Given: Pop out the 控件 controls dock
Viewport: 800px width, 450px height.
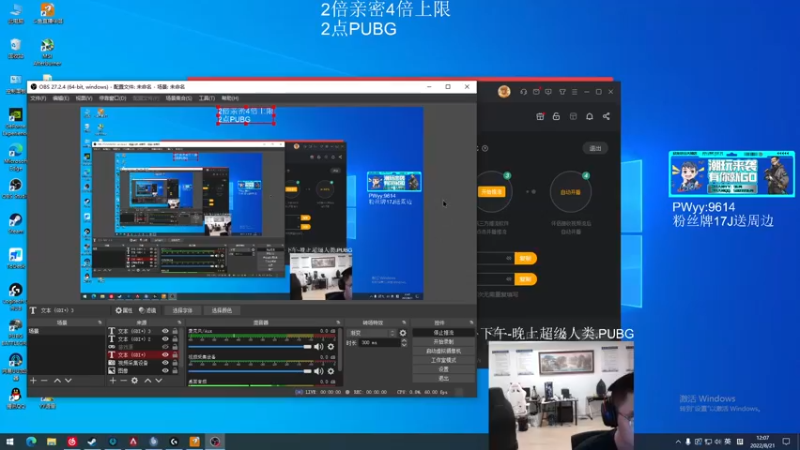Looking at the screenshot, I should (471, 322).
